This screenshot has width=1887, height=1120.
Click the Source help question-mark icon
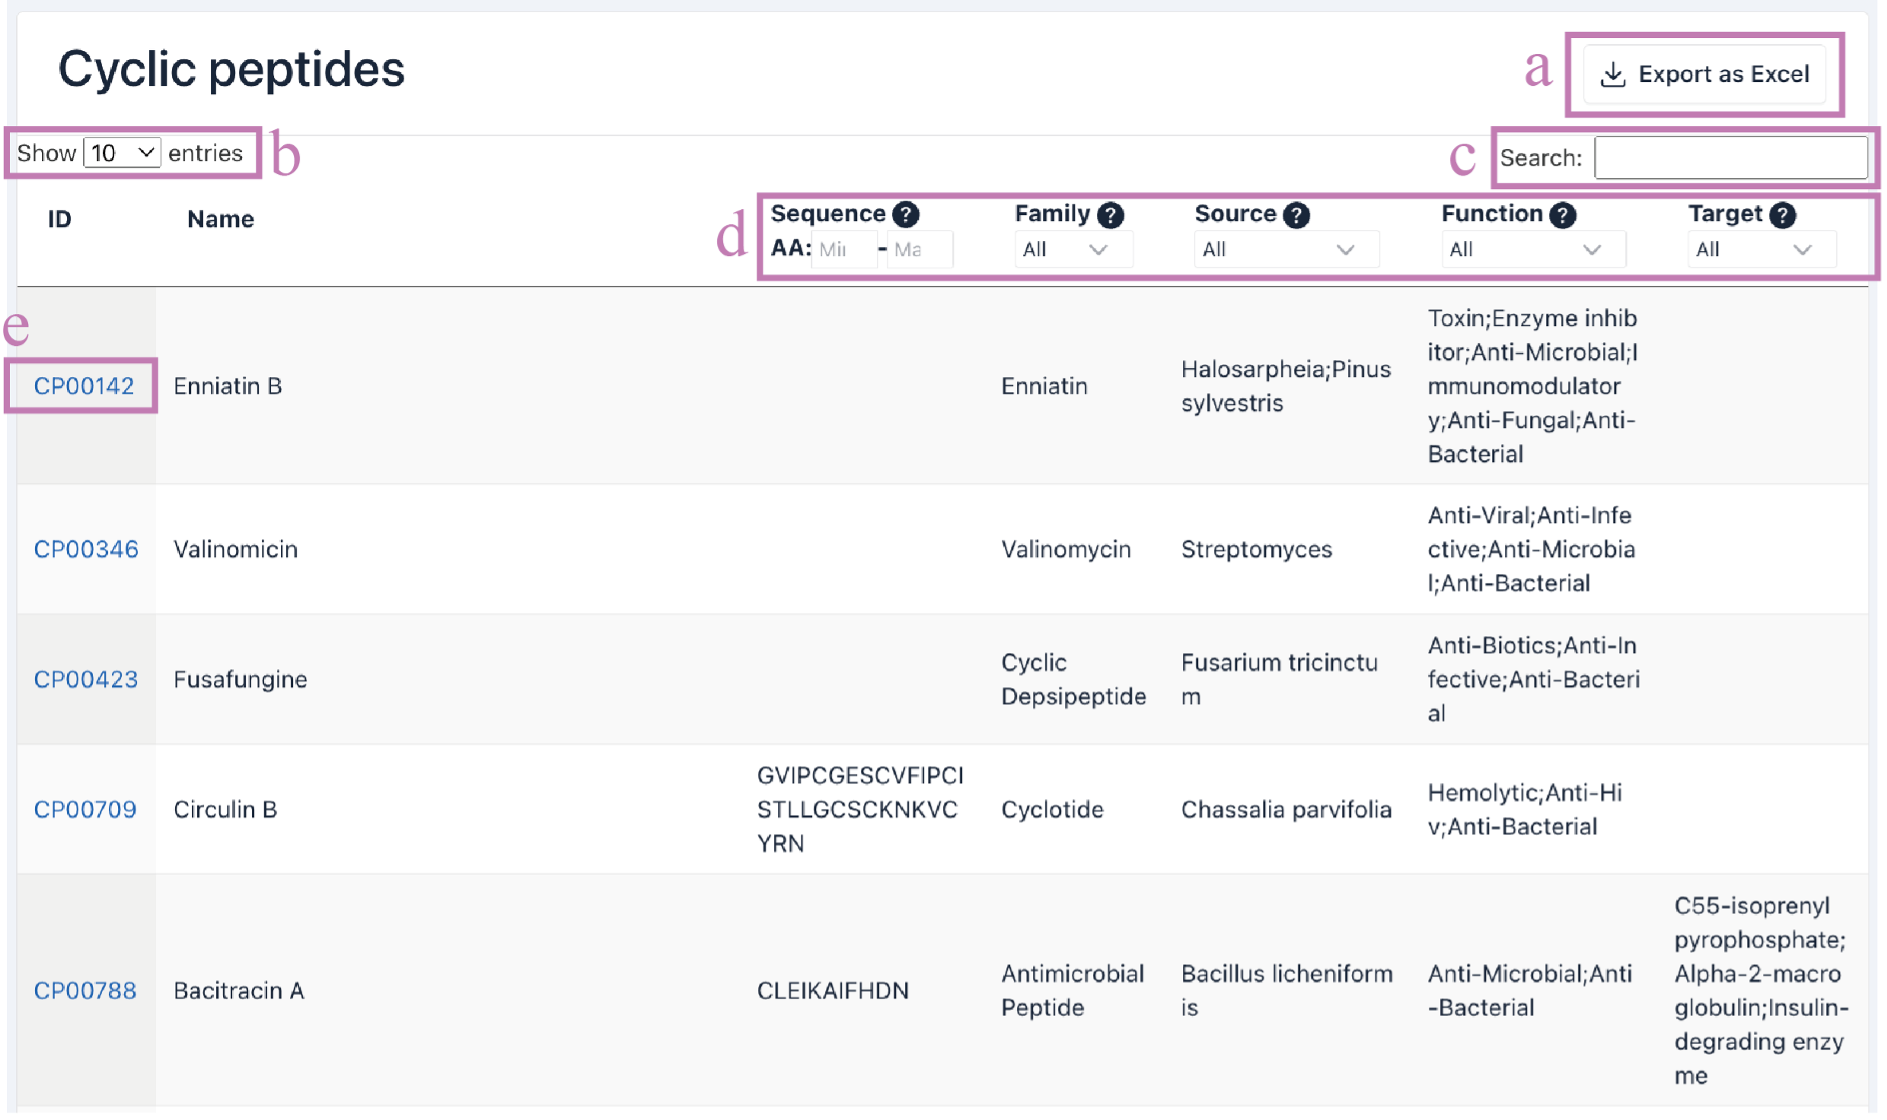[x=1296, y=215]
